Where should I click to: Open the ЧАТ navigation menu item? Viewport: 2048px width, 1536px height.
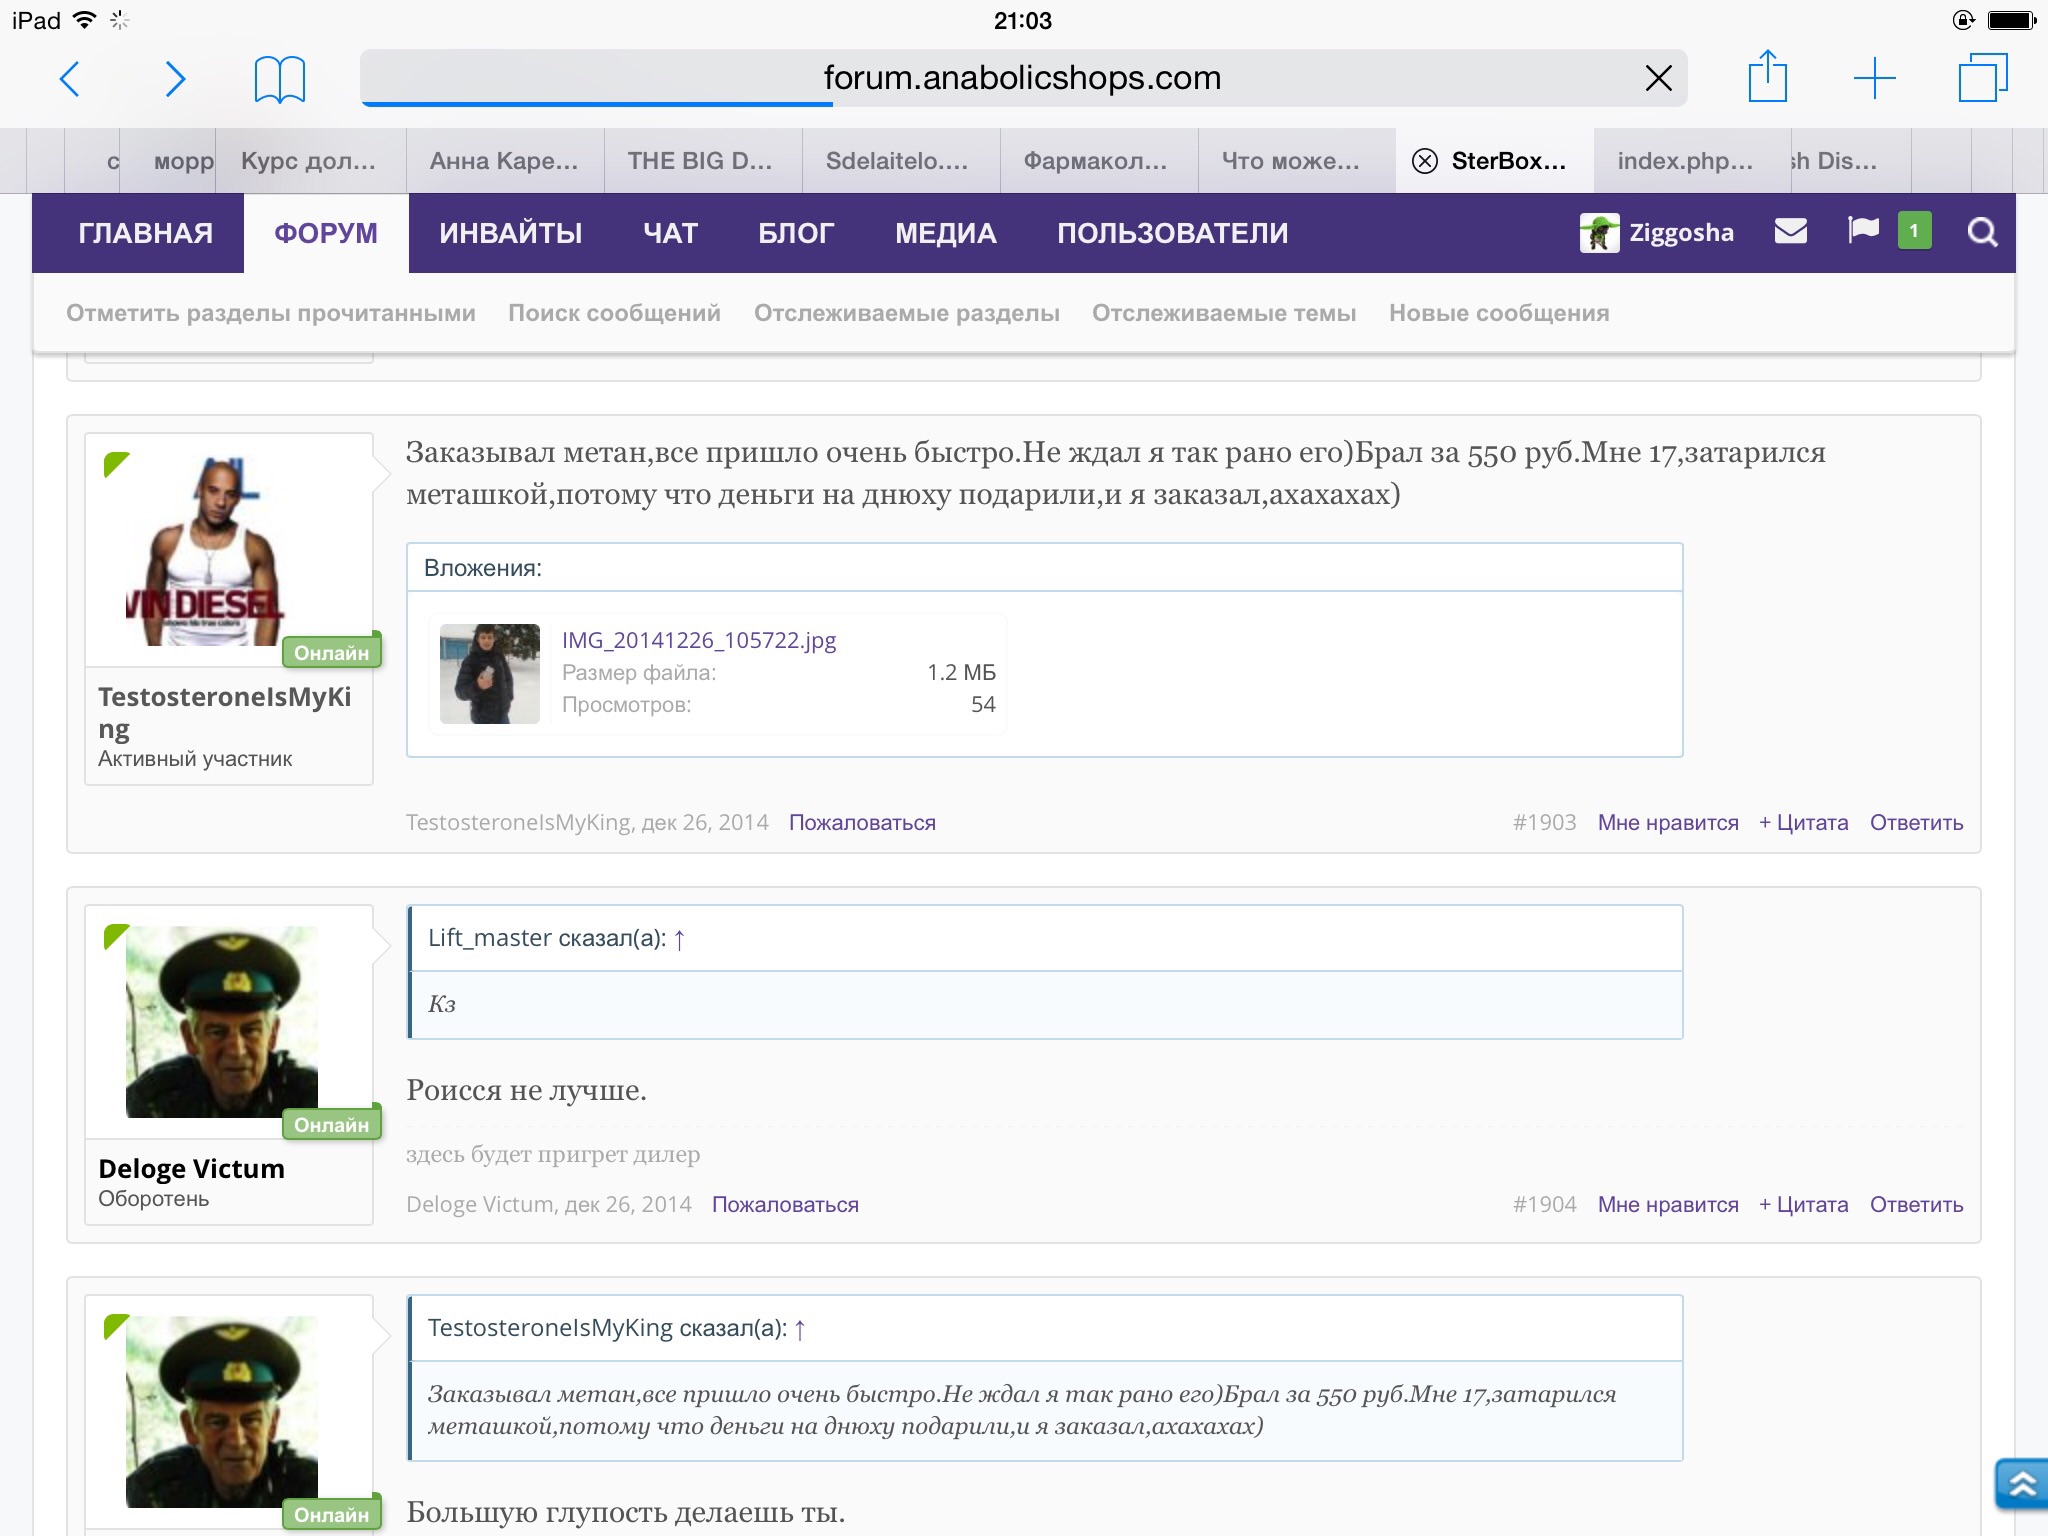point(670,233)
